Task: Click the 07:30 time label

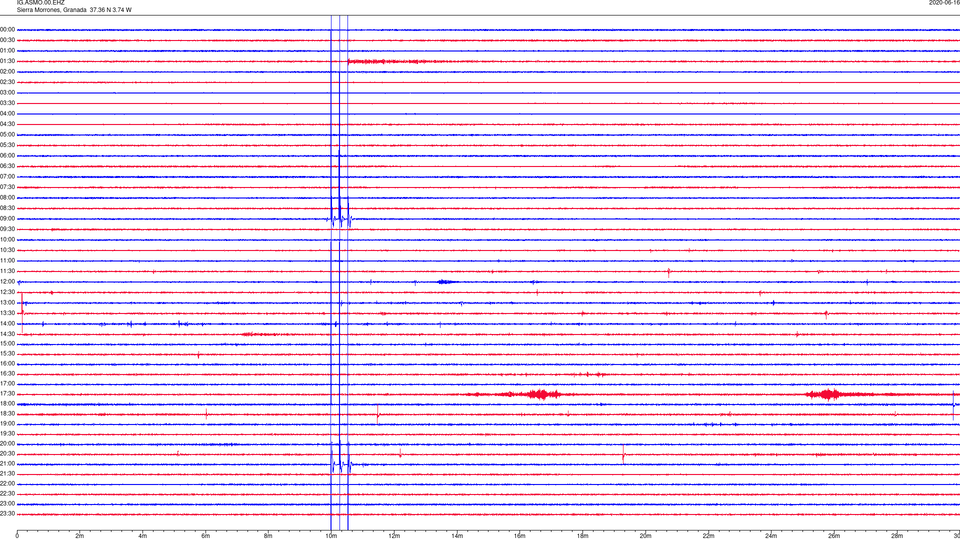Action: pos(7,187)
